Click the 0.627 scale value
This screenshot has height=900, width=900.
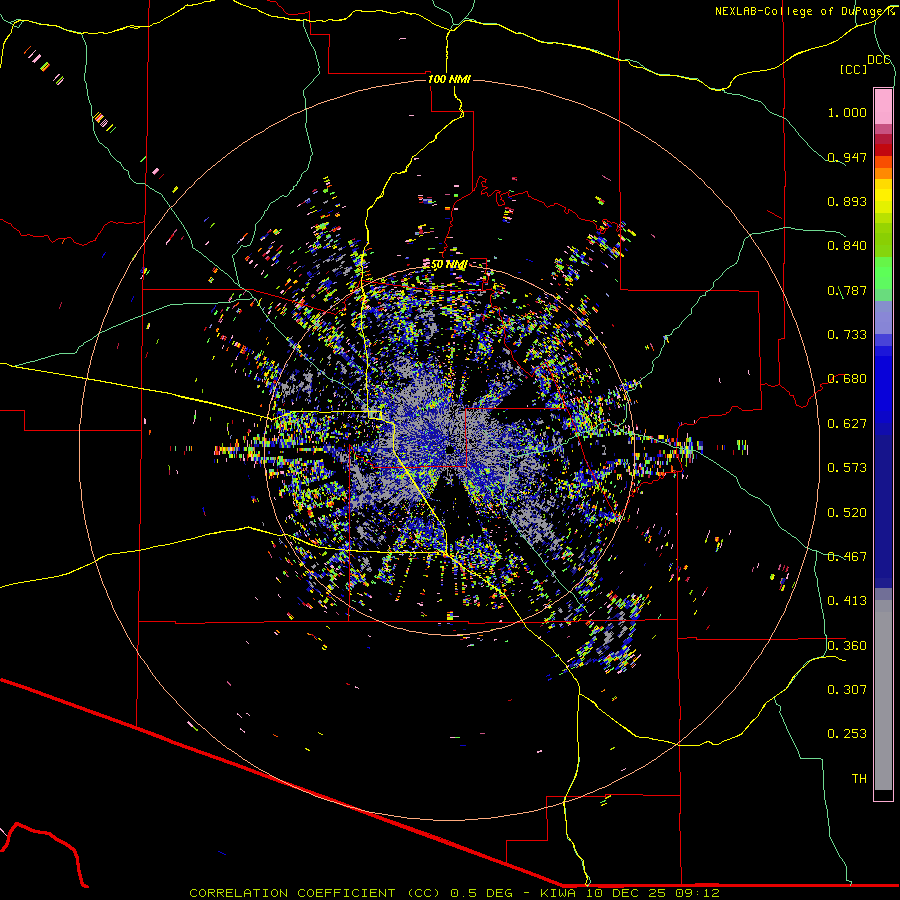[x=847, y=424]
